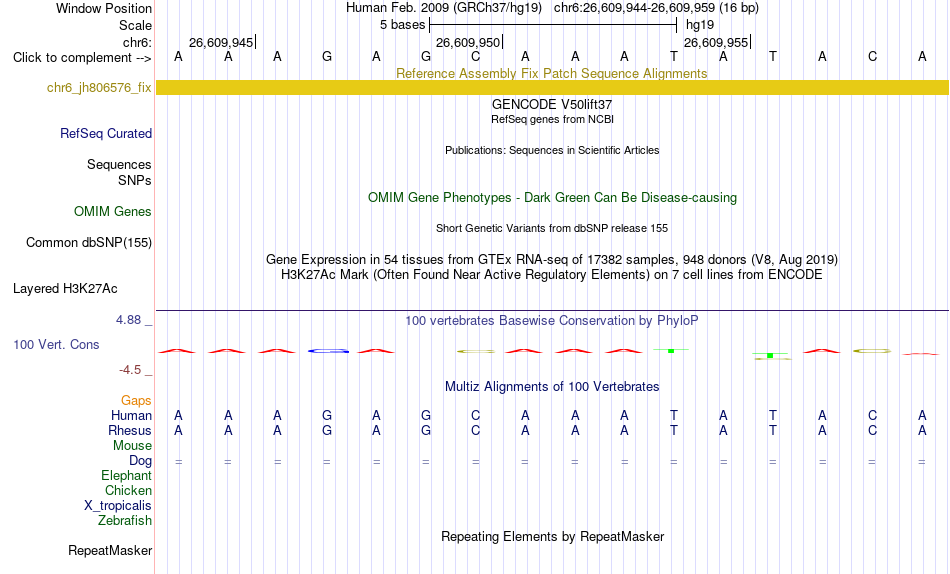Click the RepeatMasker track label
Image resolution: width=950 pixels, height=574 pixels.
110,550
